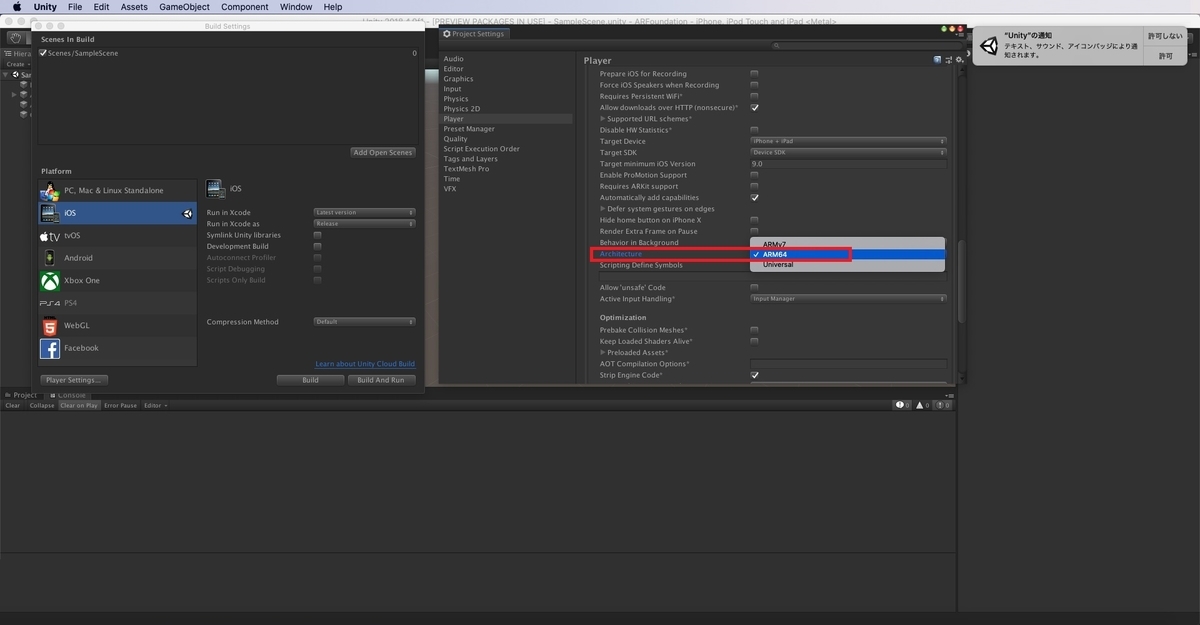Open the Window menu in menu bar
The height and width of the screenshot is (625, 1200).
point(296,7)
